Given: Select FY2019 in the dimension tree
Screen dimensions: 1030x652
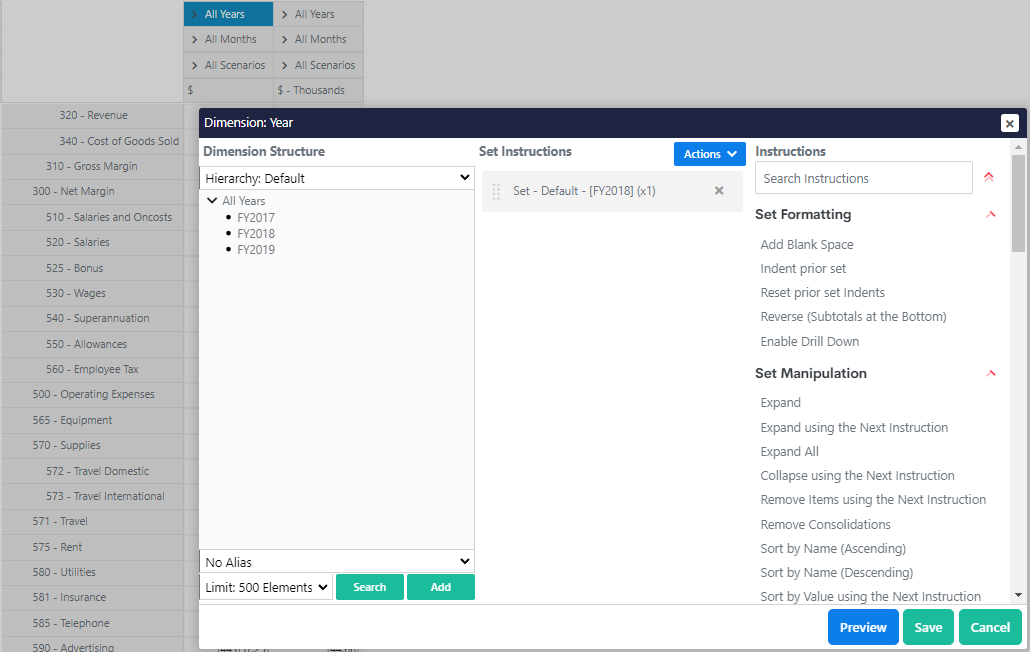Looking at the screenshot, I should (255, 249).
